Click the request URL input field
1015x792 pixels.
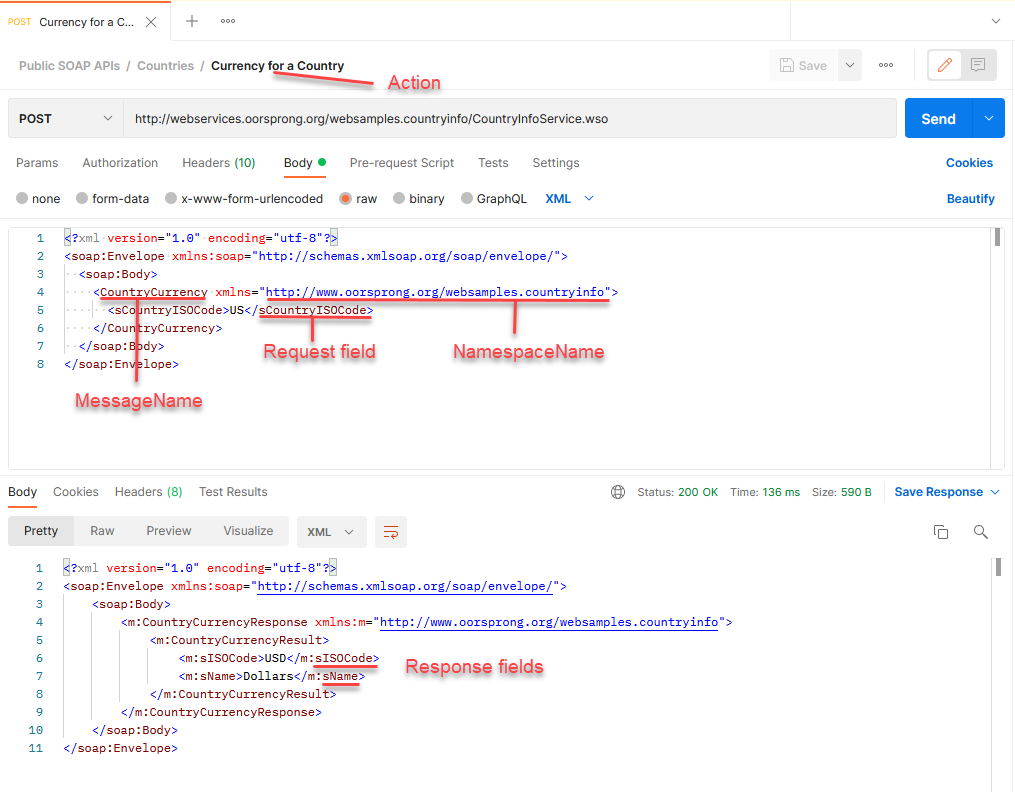point(510,118)
